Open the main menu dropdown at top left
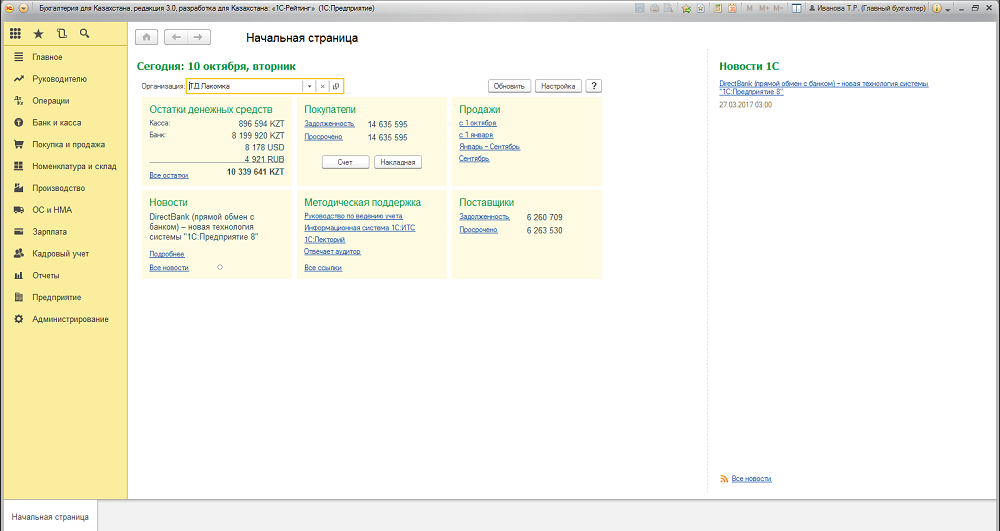The width and height of the screenshot is (1000, 531). click(x=24, y=7)
